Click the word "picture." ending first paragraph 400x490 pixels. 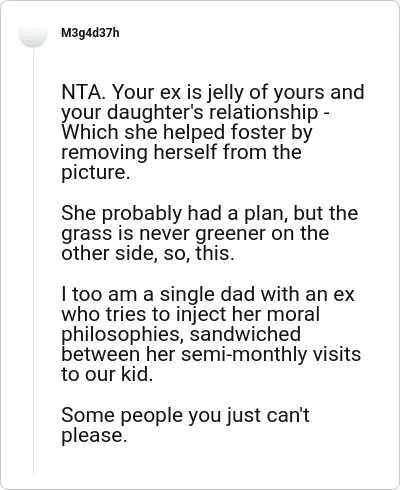tap(96, 173)
